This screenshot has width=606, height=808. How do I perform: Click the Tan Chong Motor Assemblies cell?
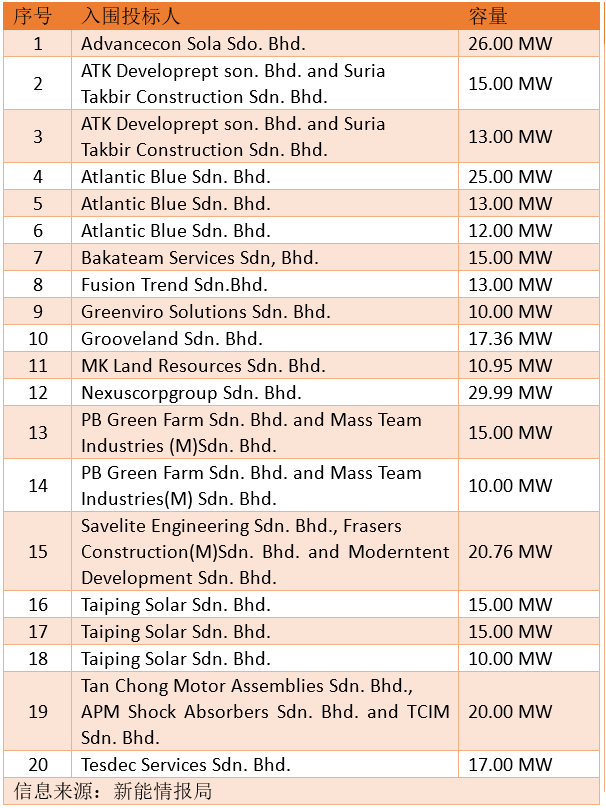point(265,712)
